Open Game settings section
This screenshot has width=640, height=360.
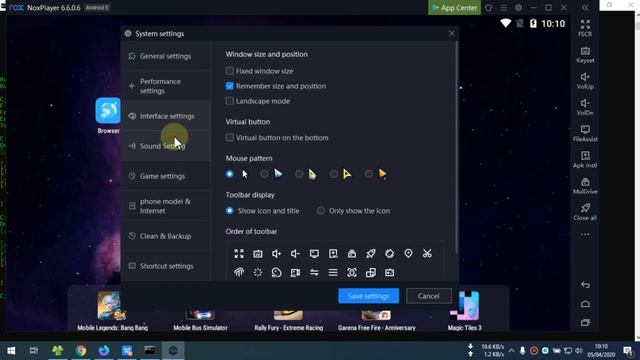[x=166, y=176]
